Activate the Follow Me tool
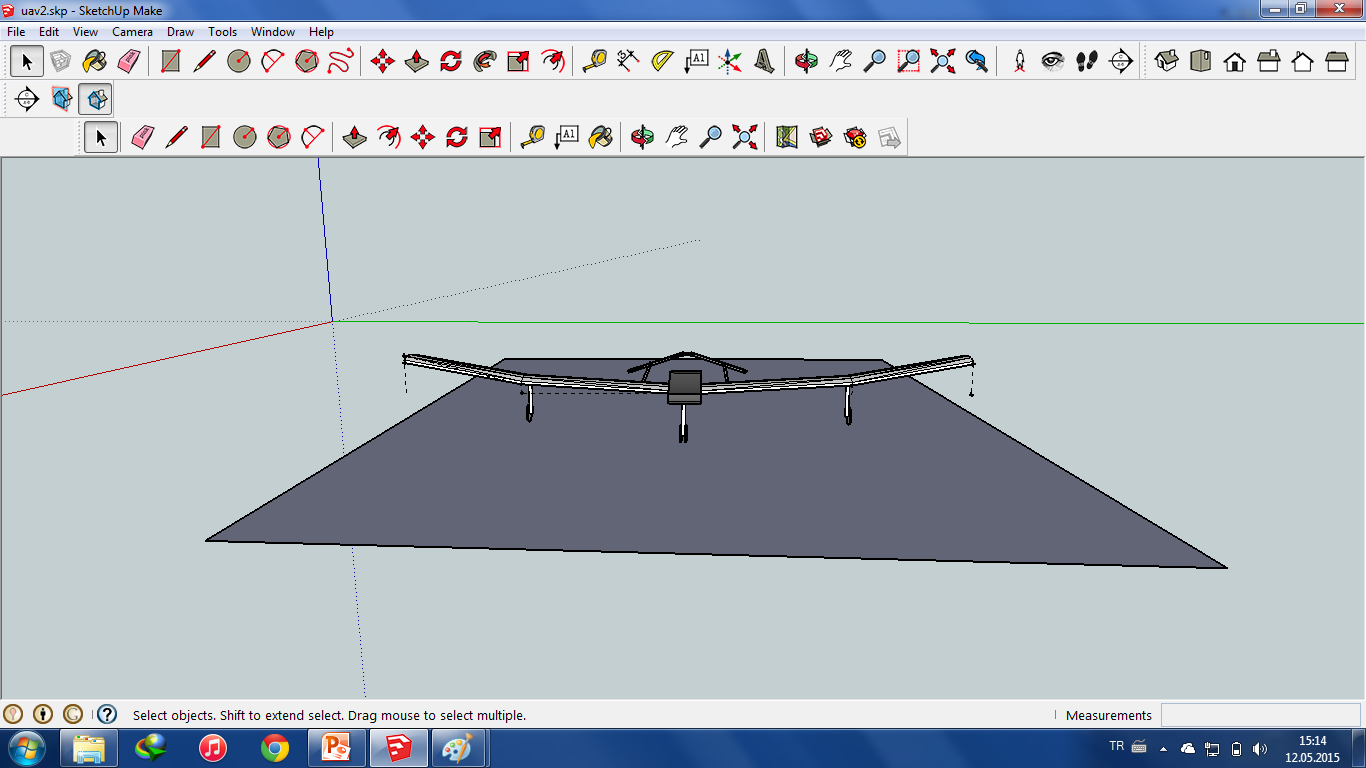1366x768 pixels. (x=485, y=61)
